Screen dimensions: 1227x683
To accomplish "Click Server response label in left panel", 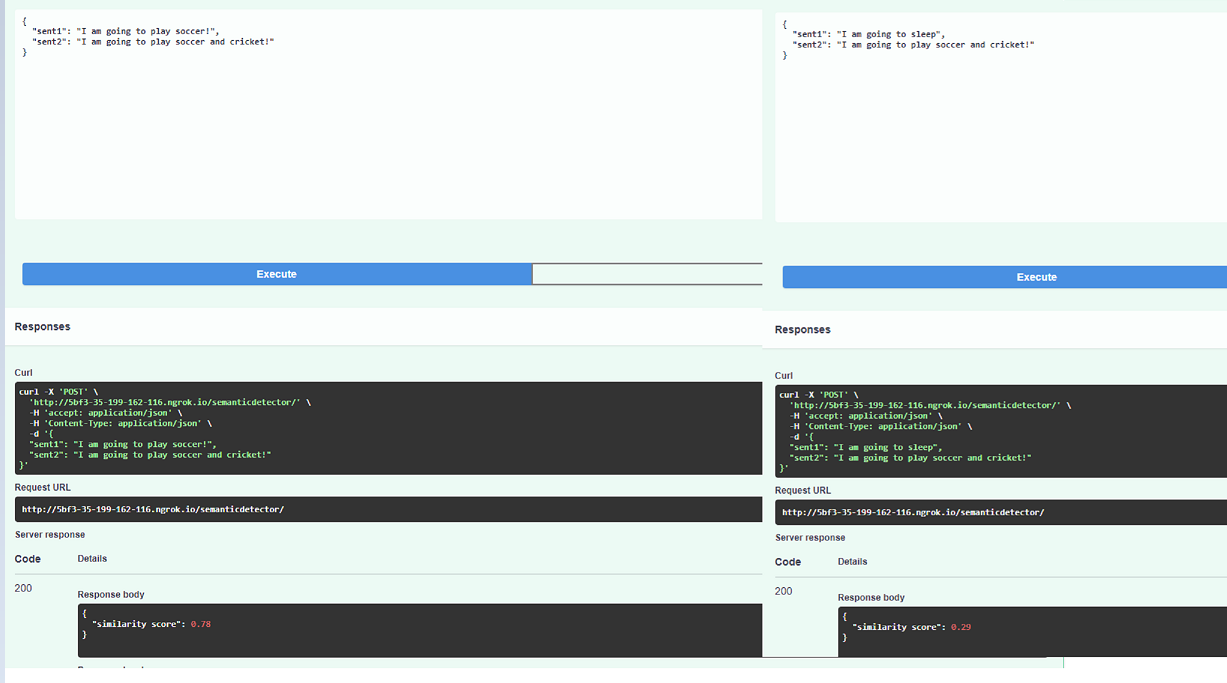I will coord(50,535).
